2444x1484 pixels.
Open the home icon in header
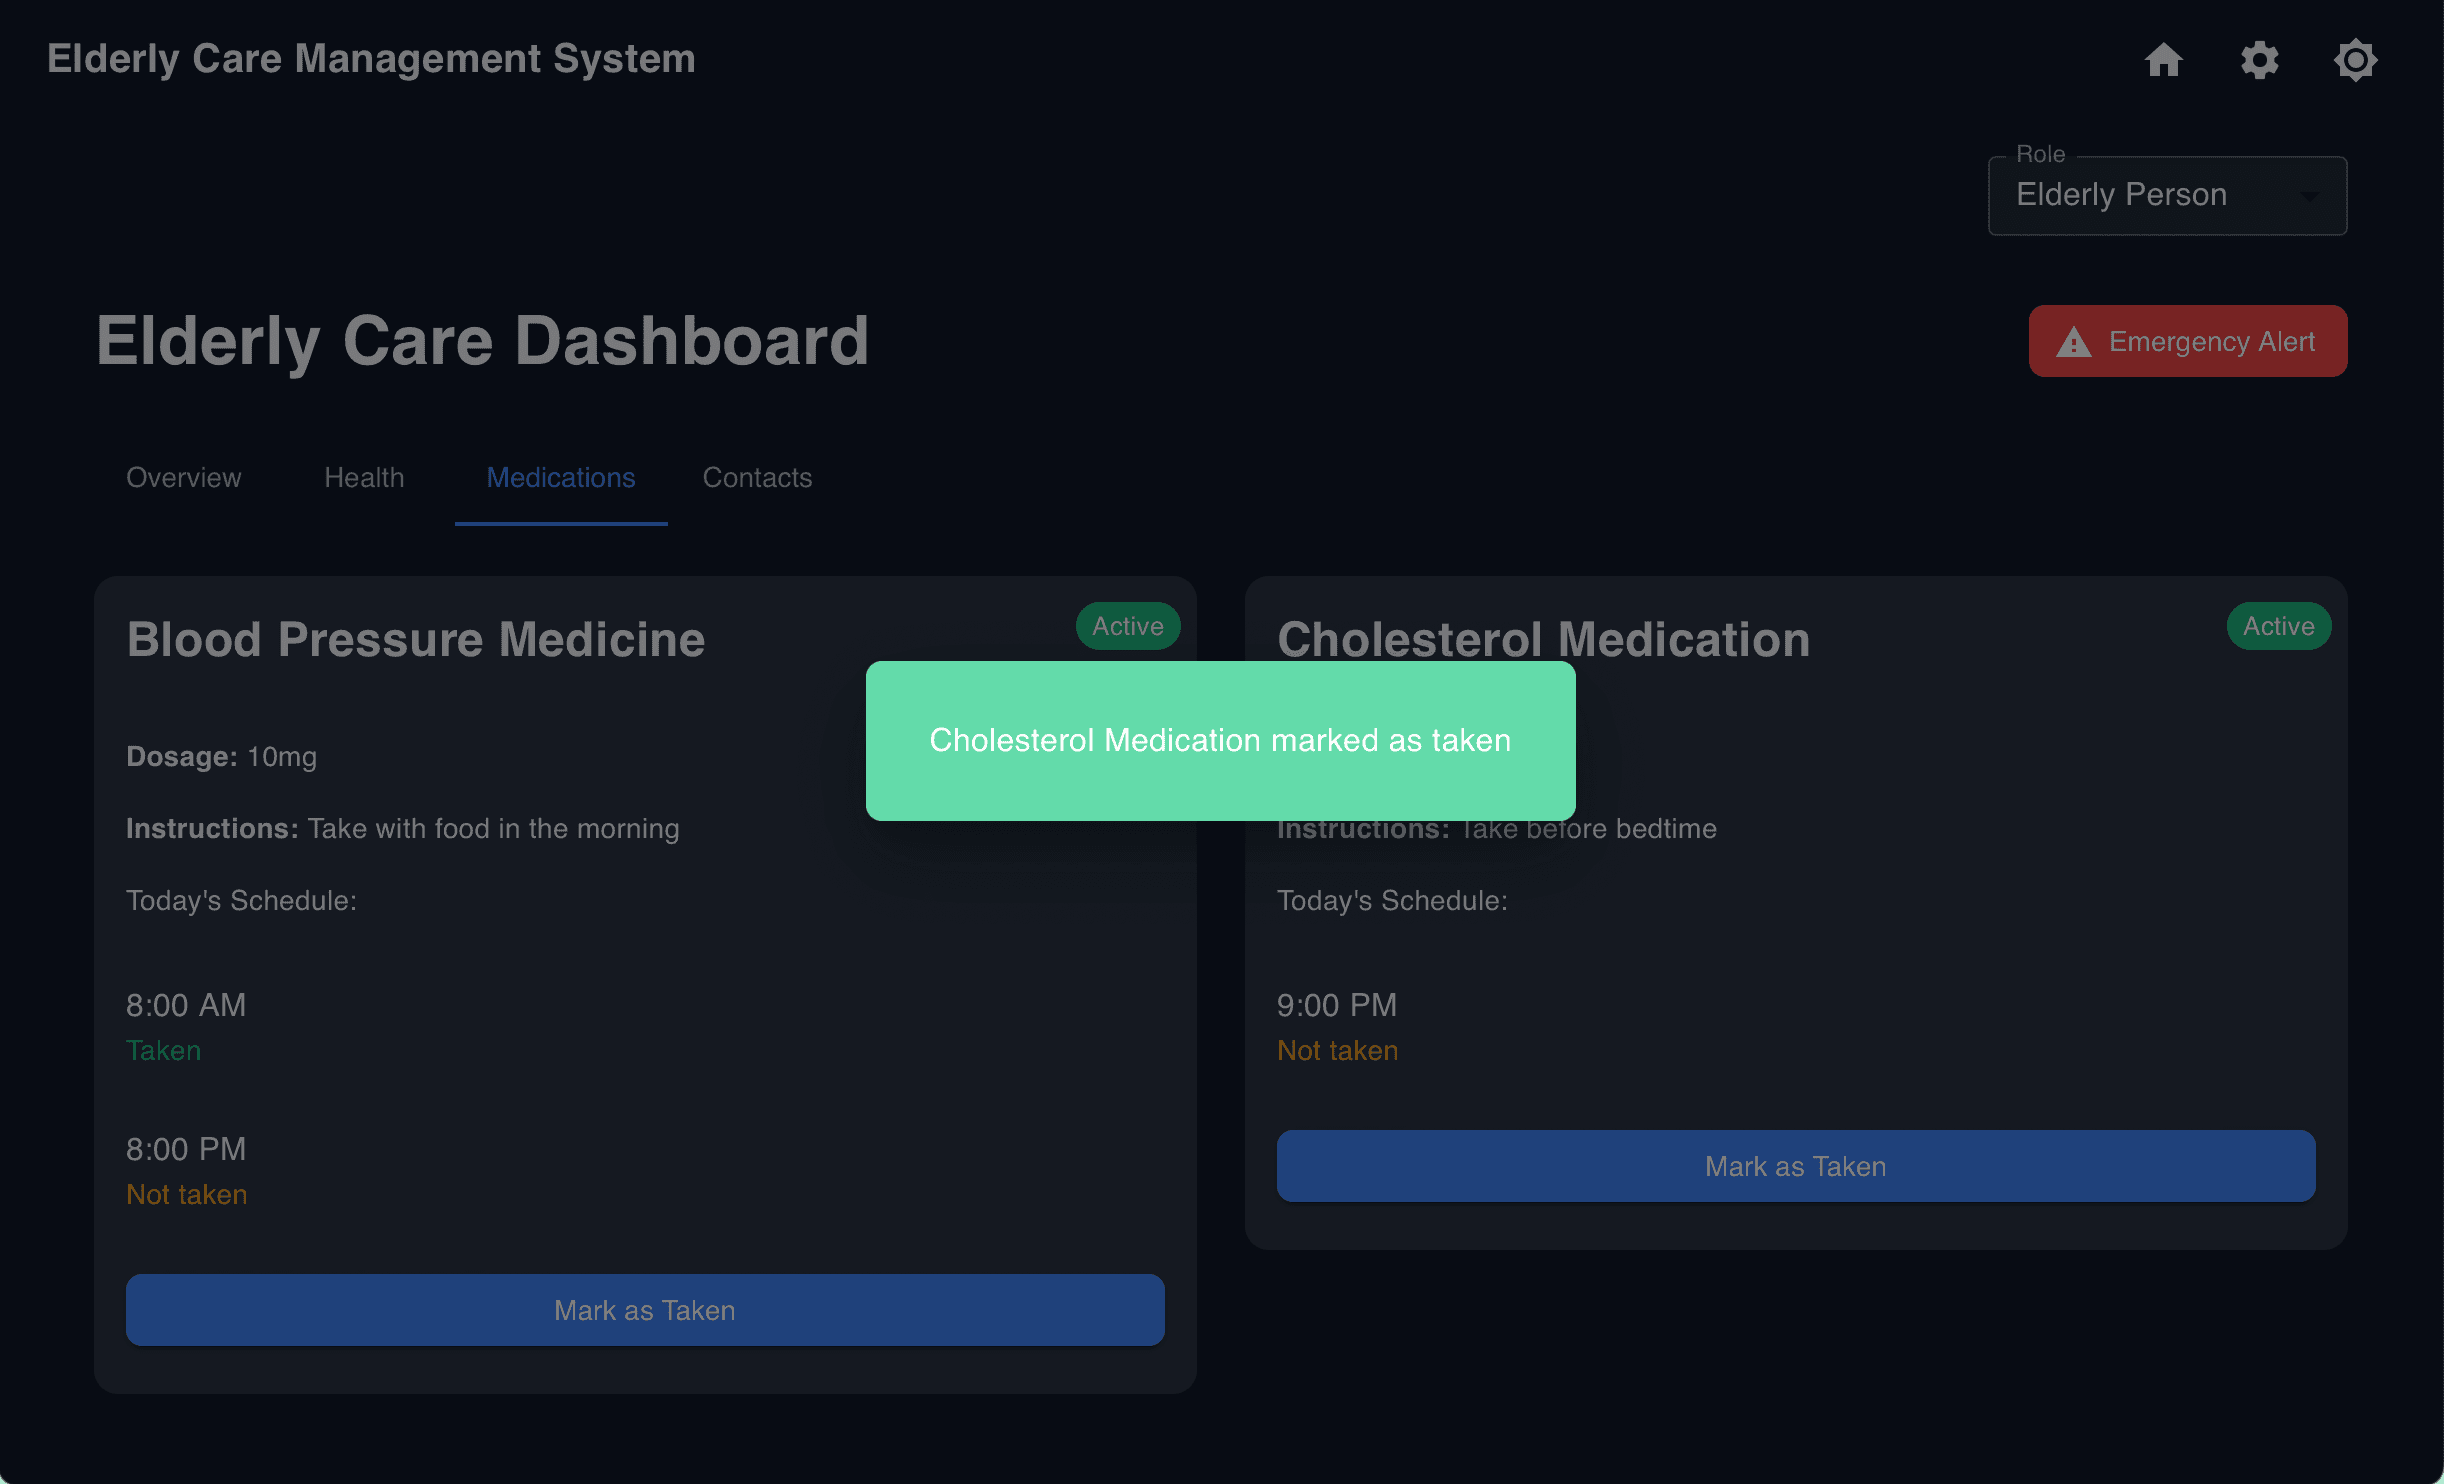tap(2163, 60)
